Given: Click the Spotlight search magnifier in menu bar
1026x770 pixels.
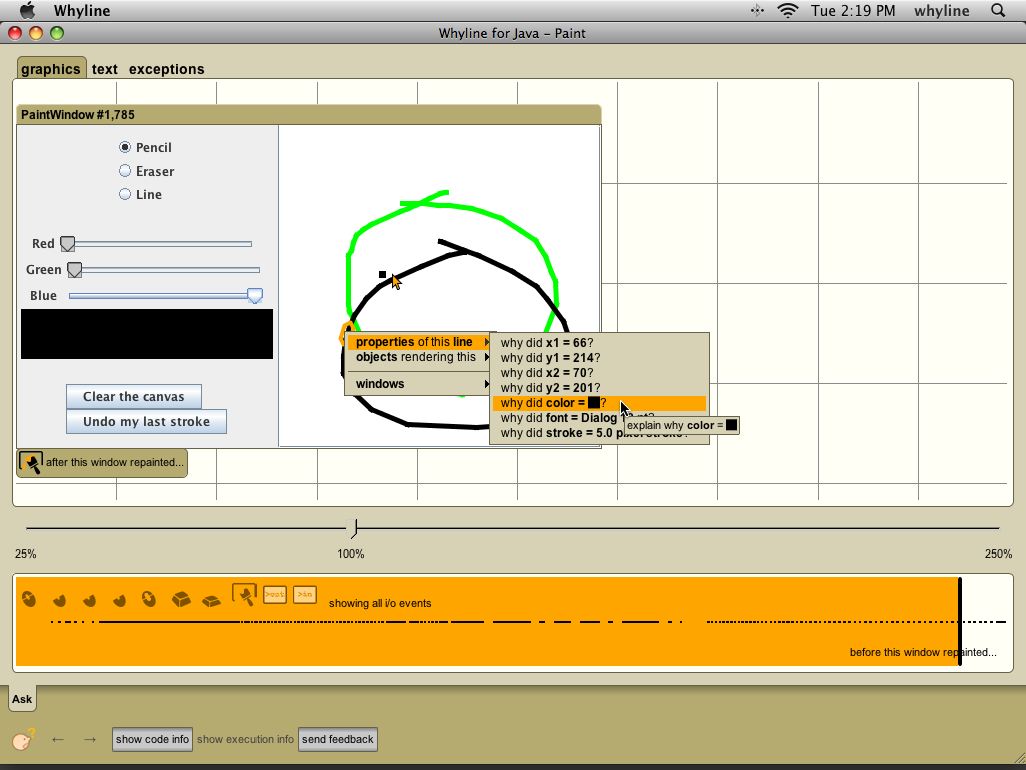Looking at the screenshot, I should 998,11.
